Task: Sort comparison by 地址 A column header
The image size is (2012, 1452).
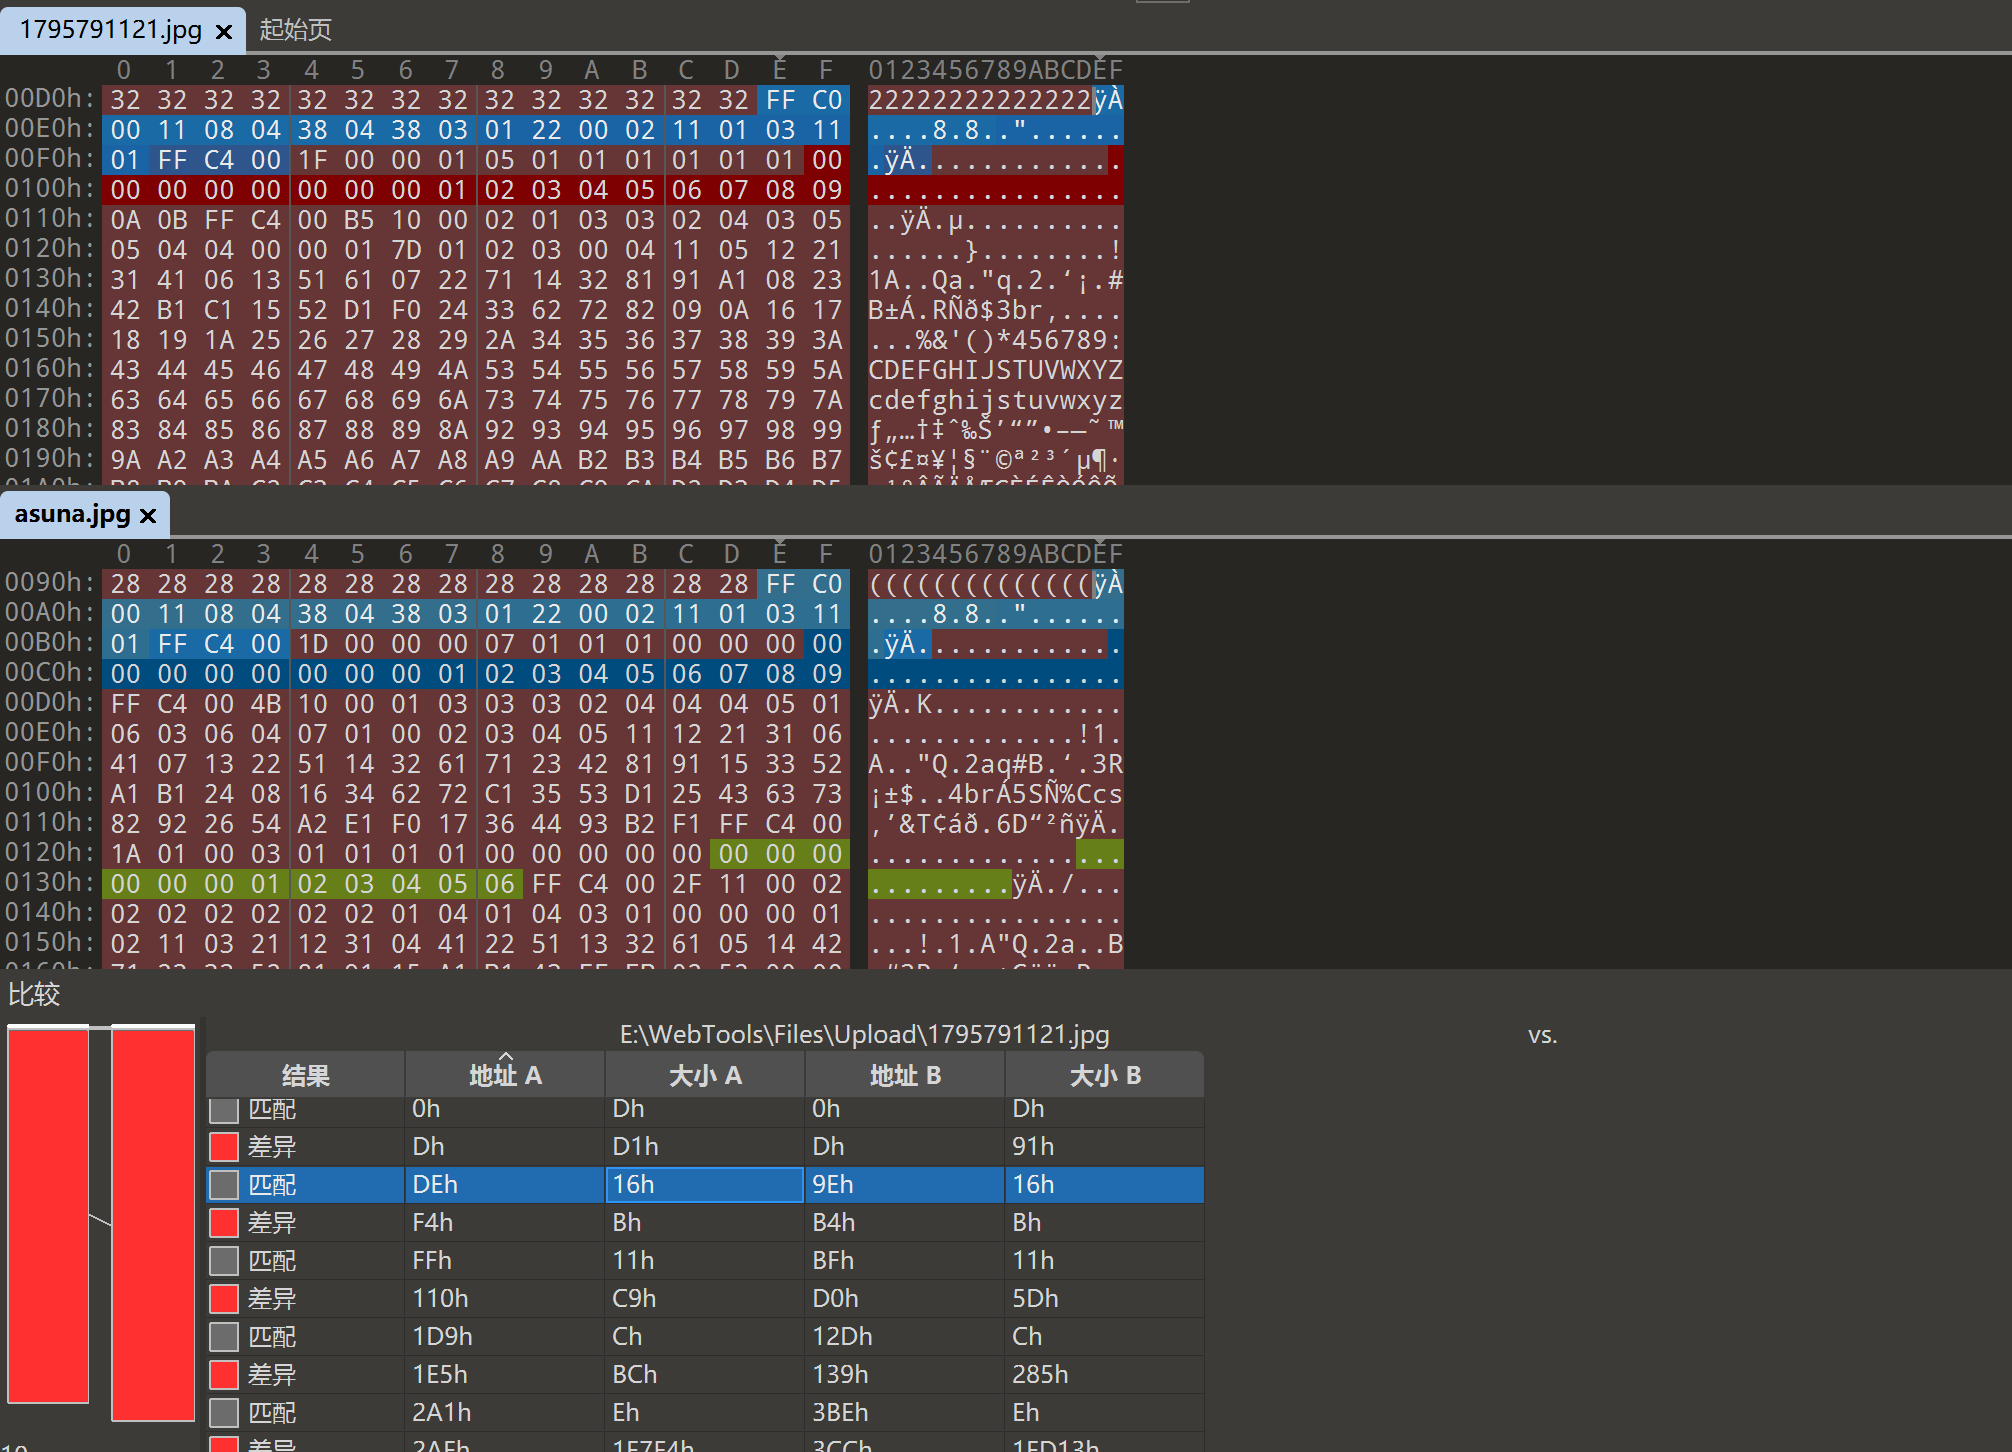Action: tap(505, 1075)
